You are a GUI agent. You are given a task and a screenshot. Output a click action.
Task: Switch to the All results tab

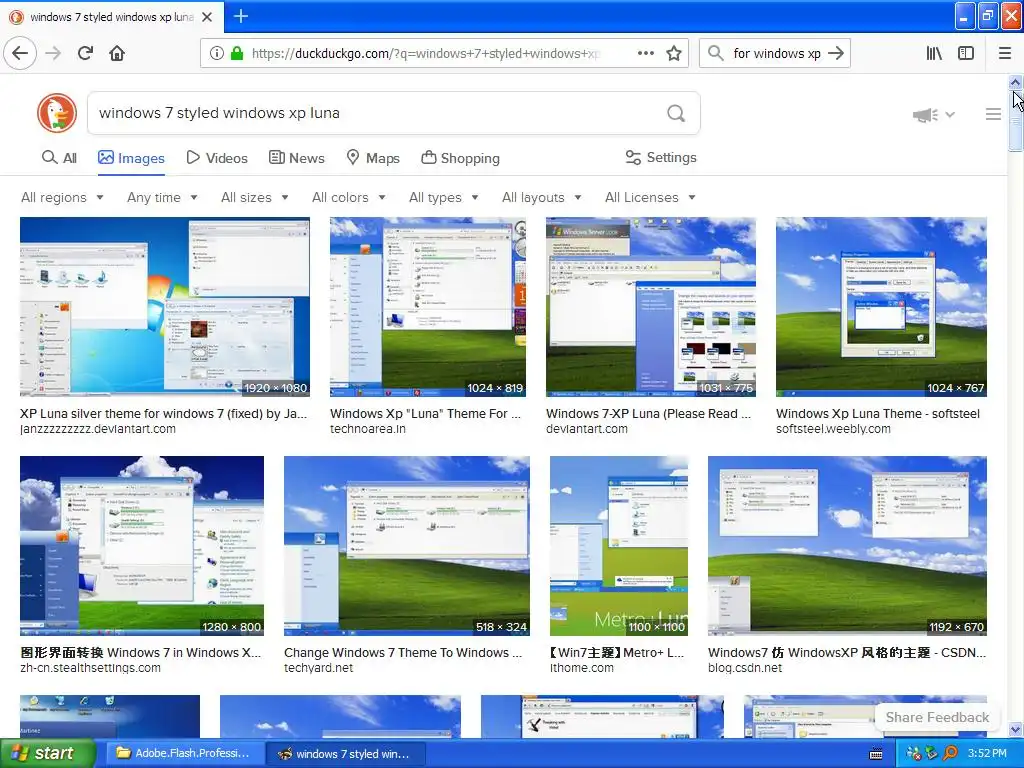pos(59,158)
